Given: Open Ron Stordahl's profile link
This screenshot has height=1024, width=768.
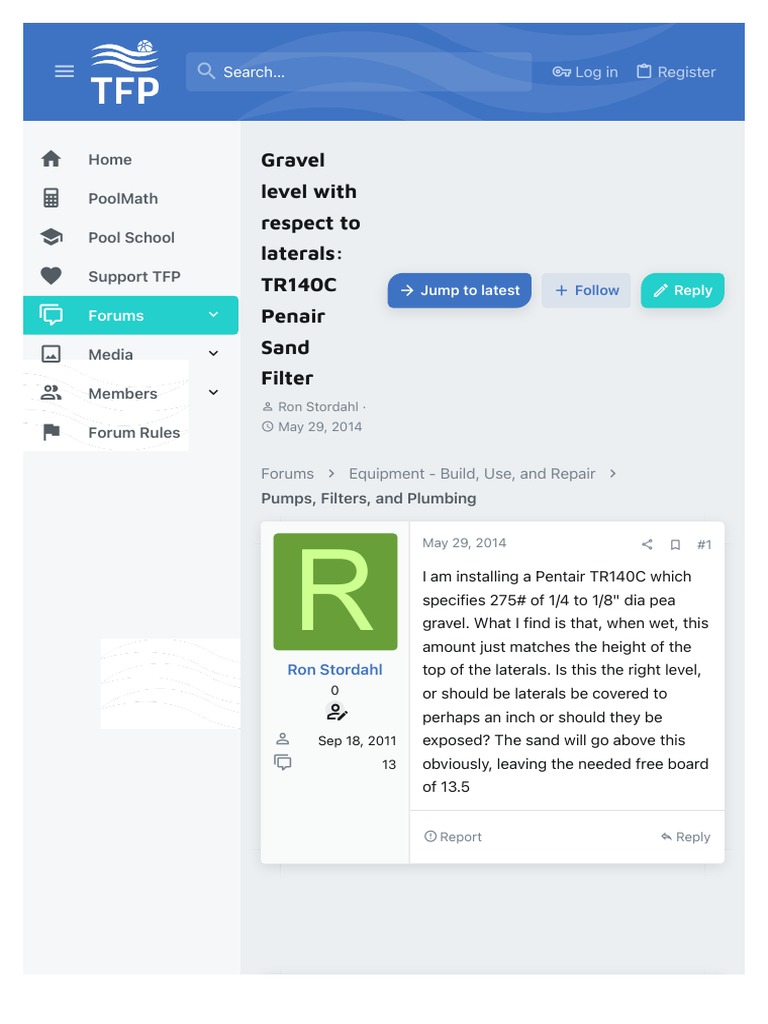Looking at the screenshot, I should coord(334,669).
